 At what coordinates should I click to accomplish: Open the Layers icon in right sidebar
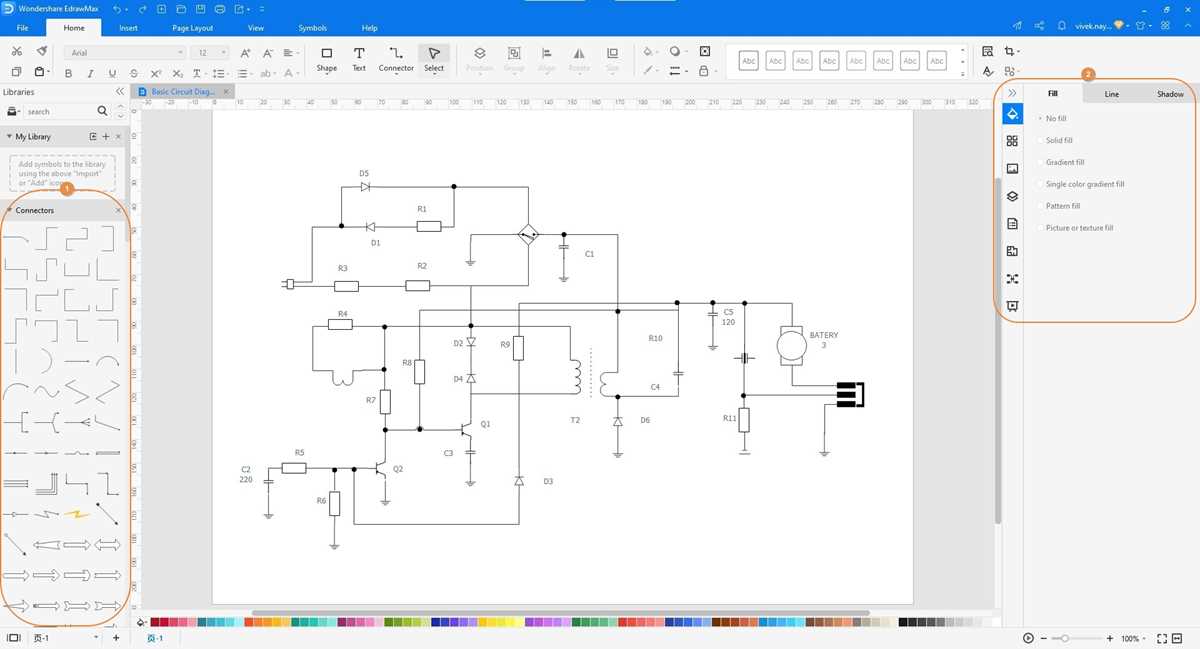pos(1012,196)
